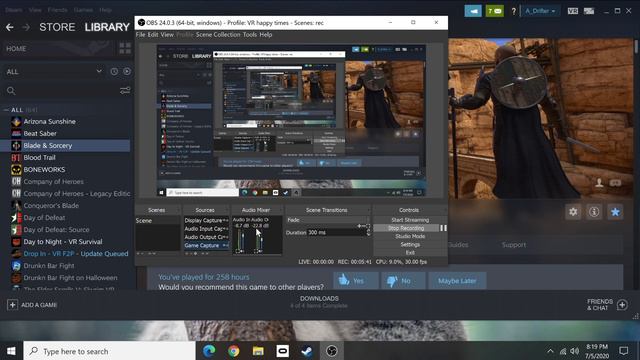
Task: Toggle favorite star for Blade & Sorcery
Action: point(615,212)
